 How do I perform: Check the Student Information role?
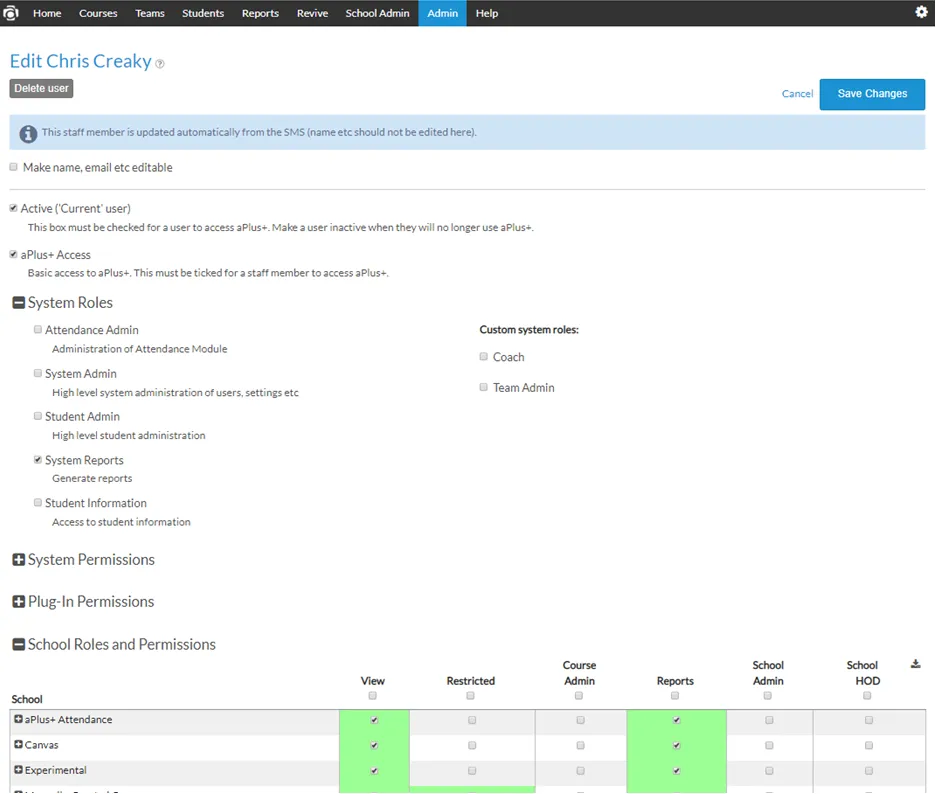click(38, 503)
